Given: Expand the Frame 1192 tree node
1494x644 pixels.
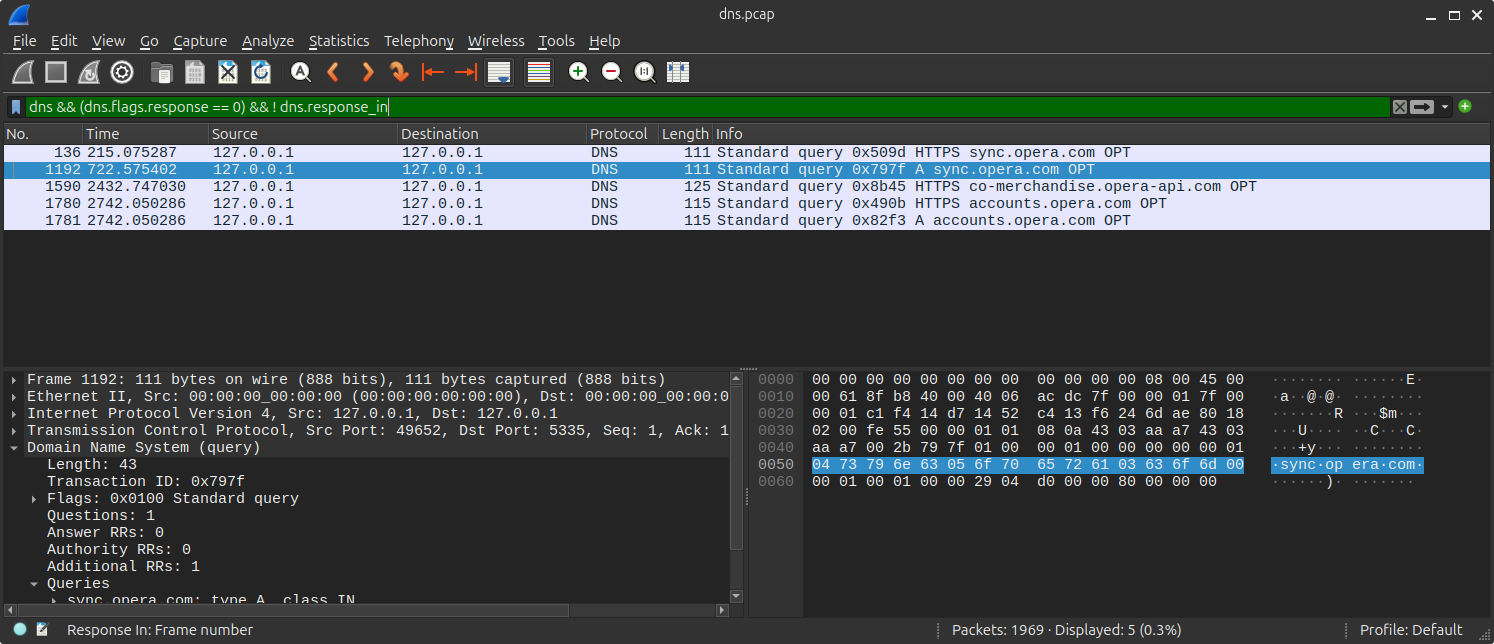Looking at the screenshot, I should click(x=14, y=380).
